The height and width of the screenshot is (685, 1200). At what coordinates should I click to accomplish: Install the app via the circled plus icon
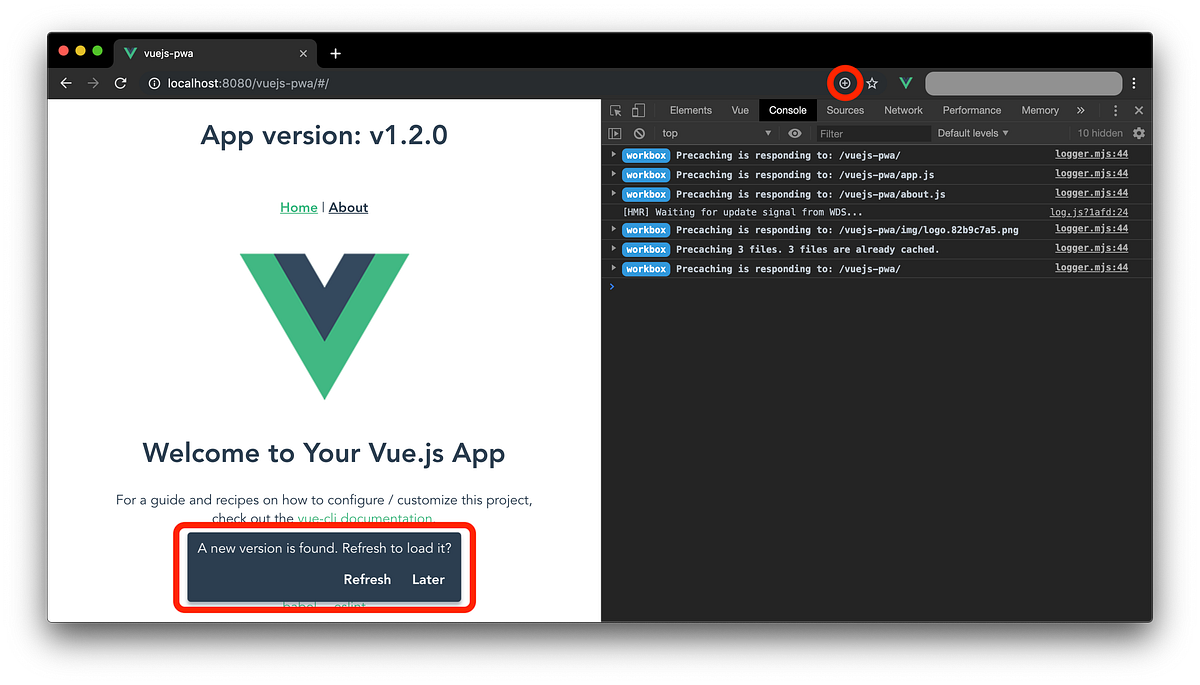(x=844, y=83)
